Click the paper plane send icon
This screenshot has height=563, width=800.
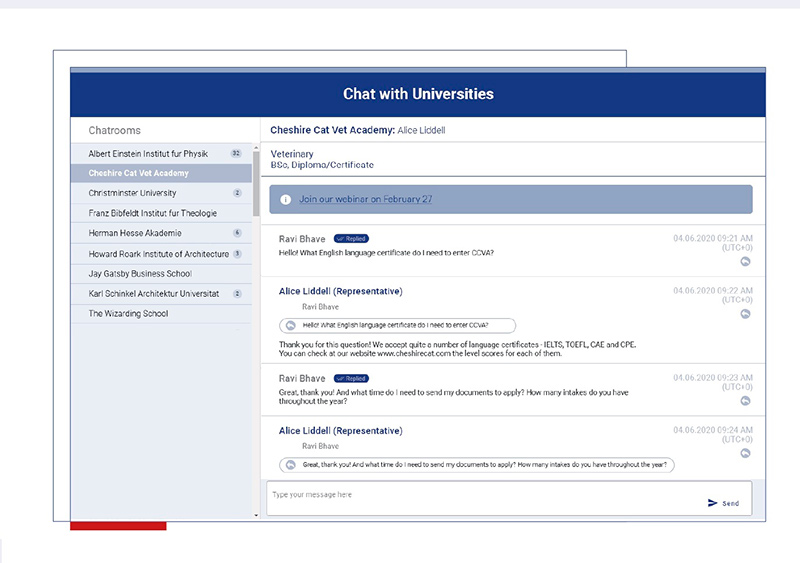(713, 503)
